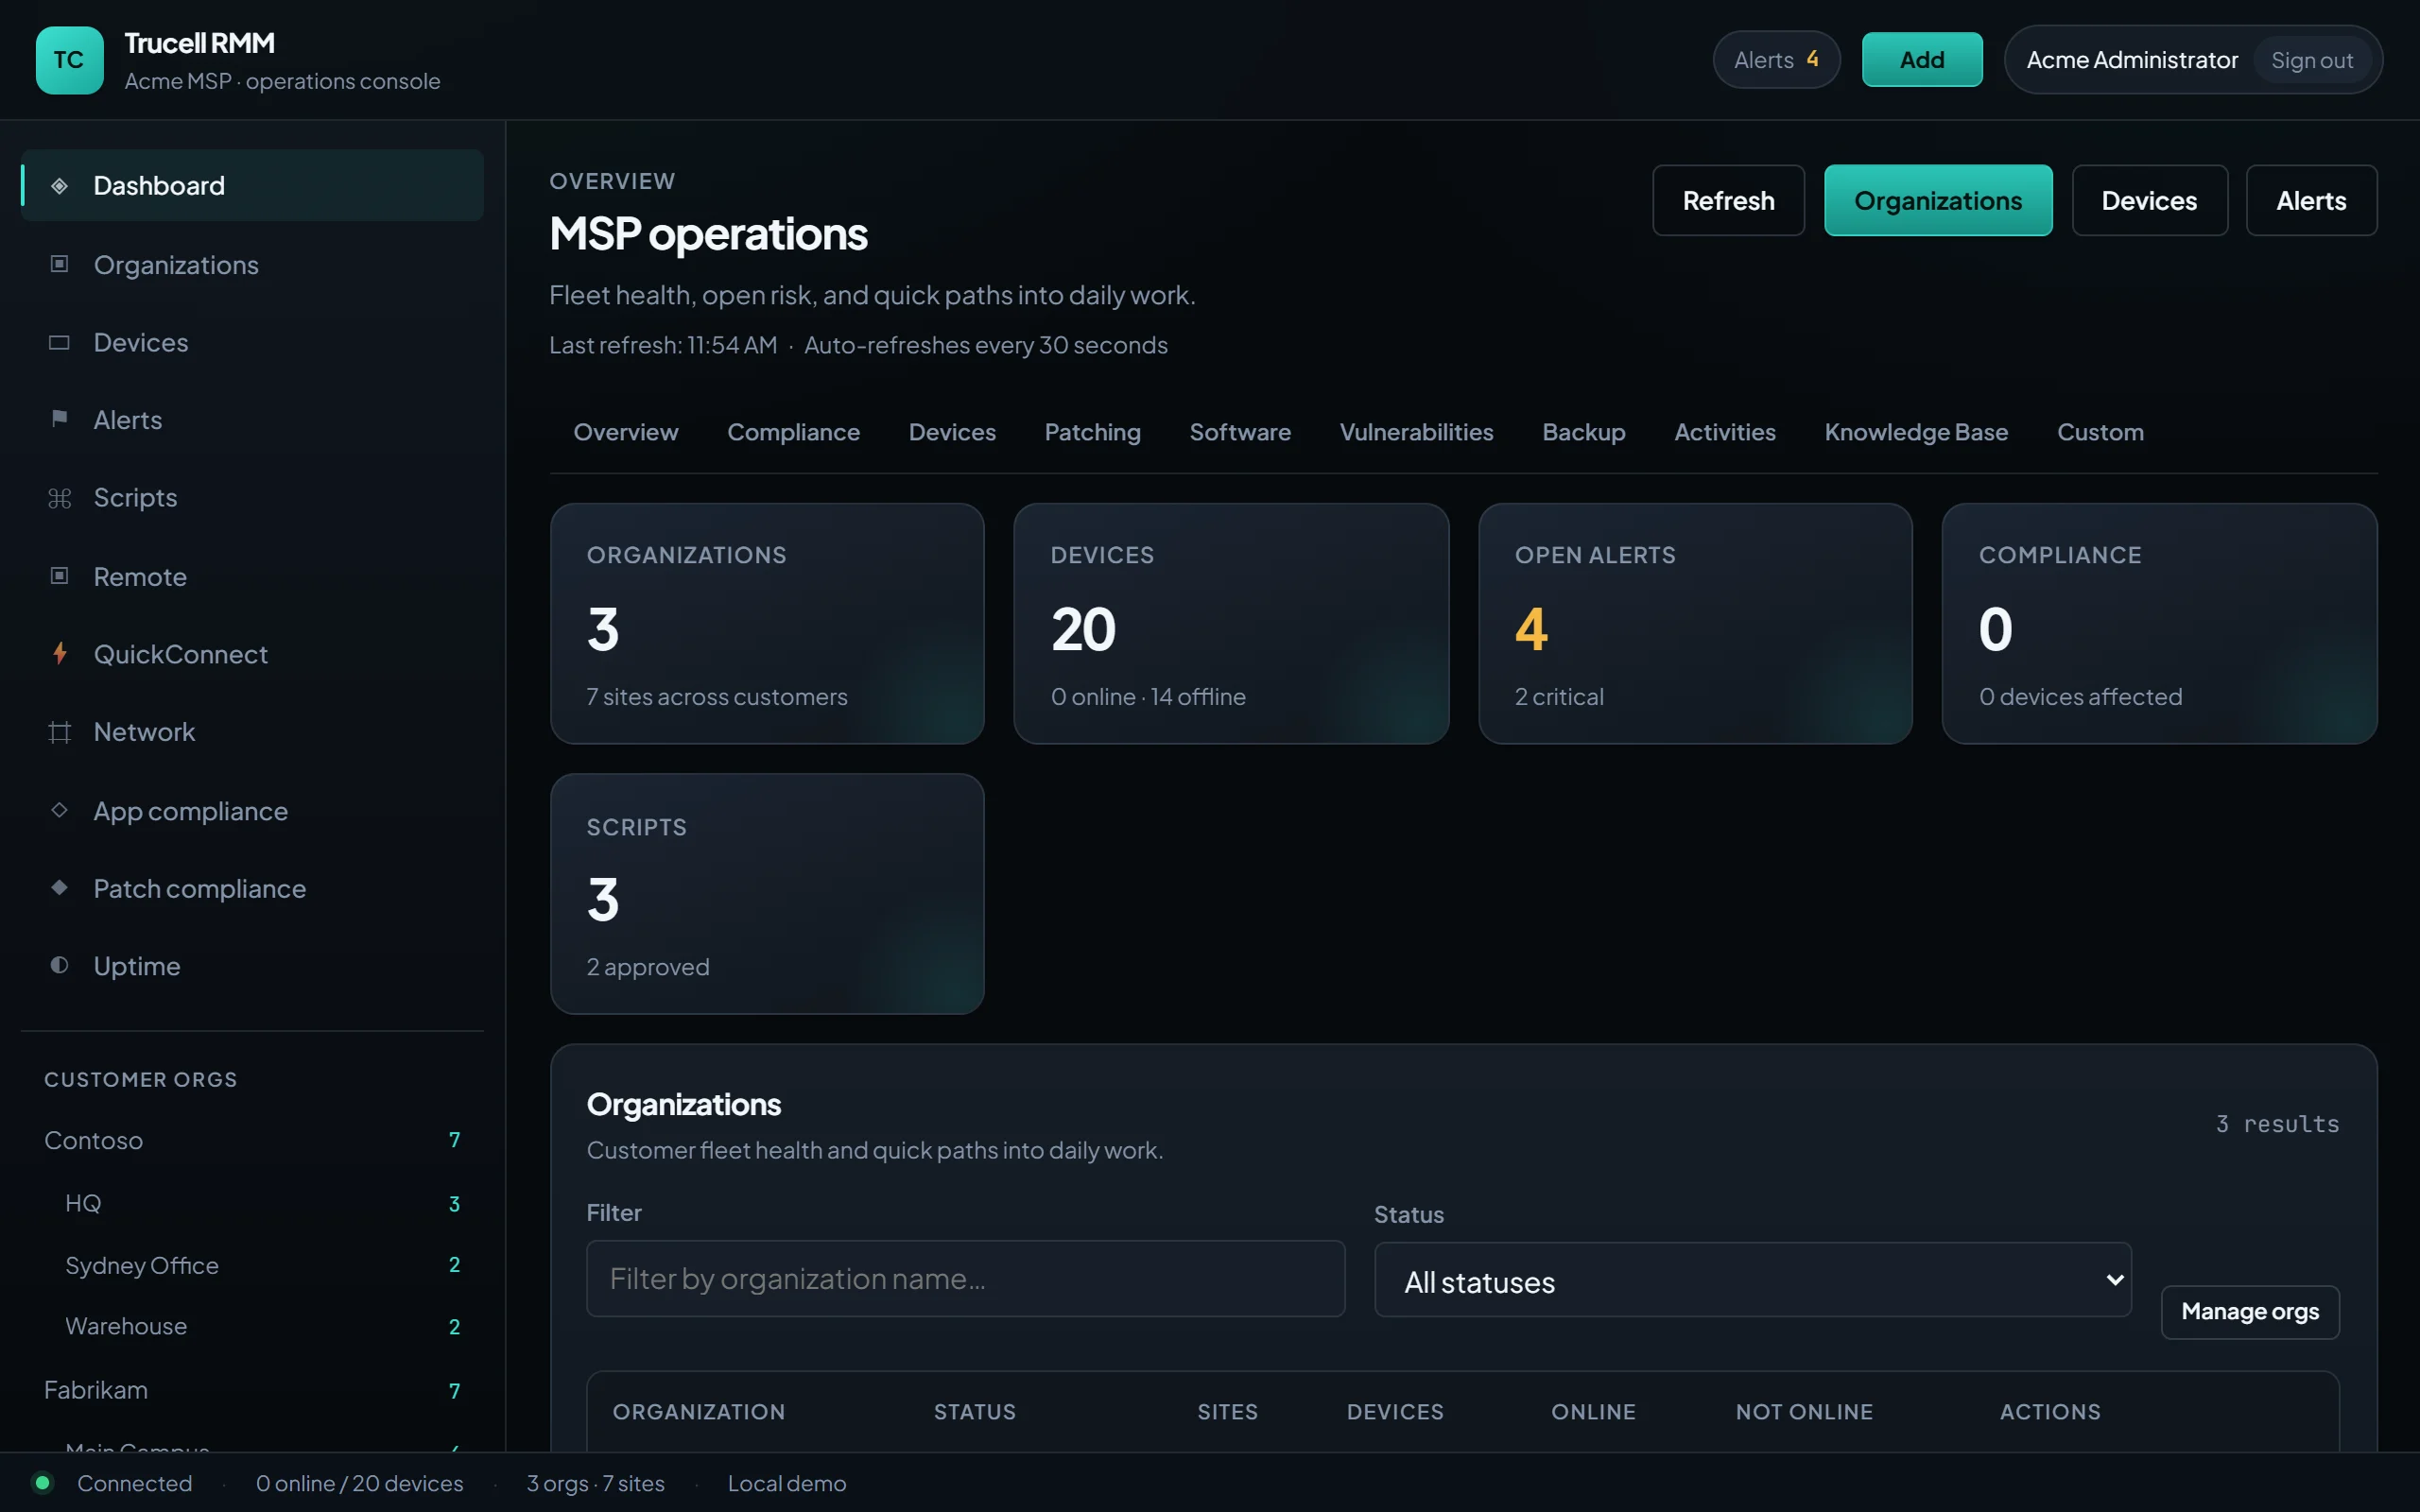Open the Alerts 4 pill in header
Screen dimensions: 2420x1512
pyautogui.click(x=1775, y=60)
